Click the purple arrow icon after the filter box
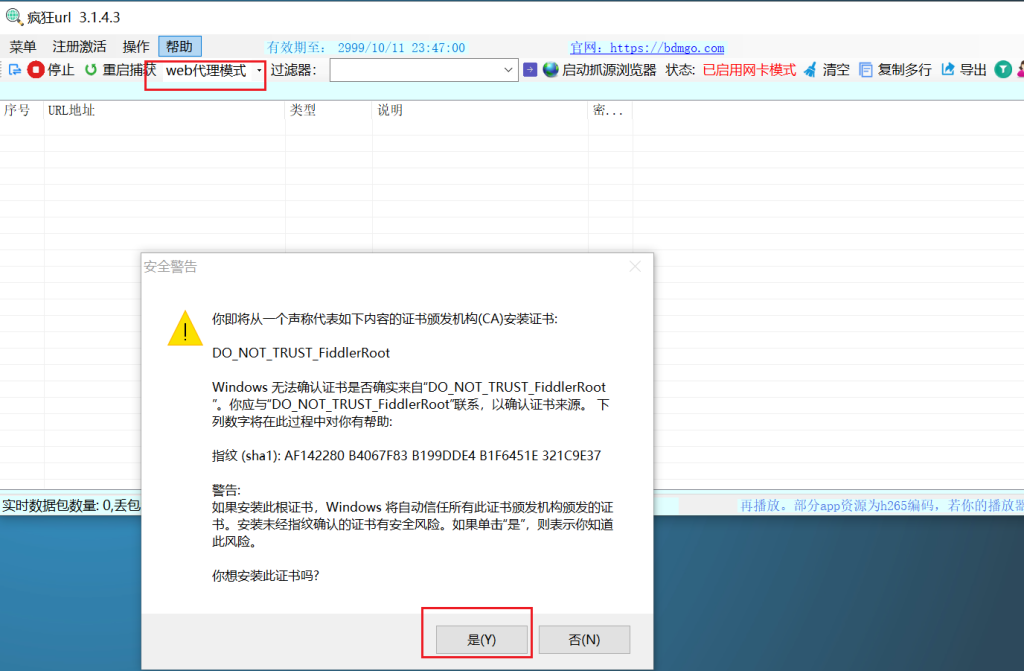Screen dimensions: 1024x671 [530, 70]
